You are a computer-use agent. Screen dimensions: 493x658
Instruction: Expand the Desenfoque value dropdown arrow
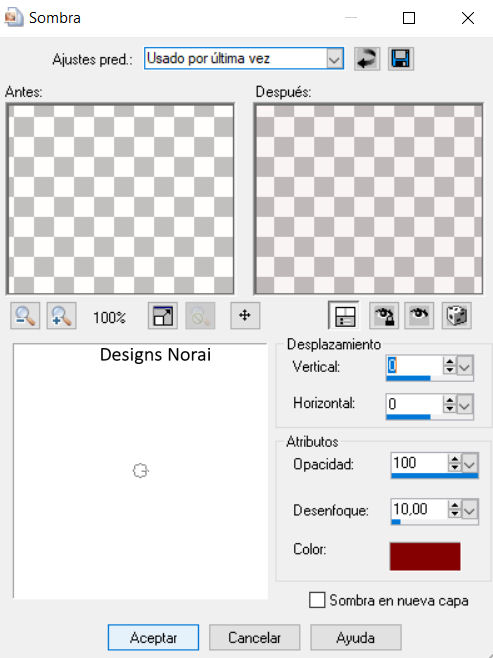pyautogui.click(x=469, y=510)
